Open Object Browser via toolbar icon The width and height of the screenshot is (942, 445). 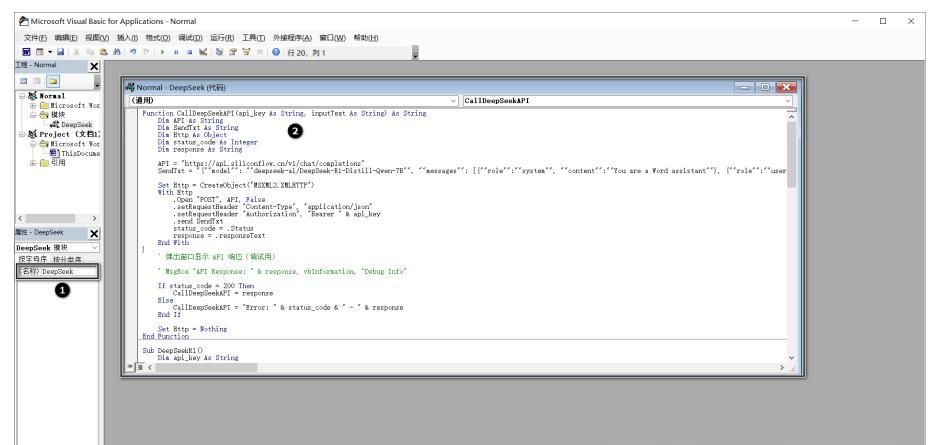[x=246, y=52]
